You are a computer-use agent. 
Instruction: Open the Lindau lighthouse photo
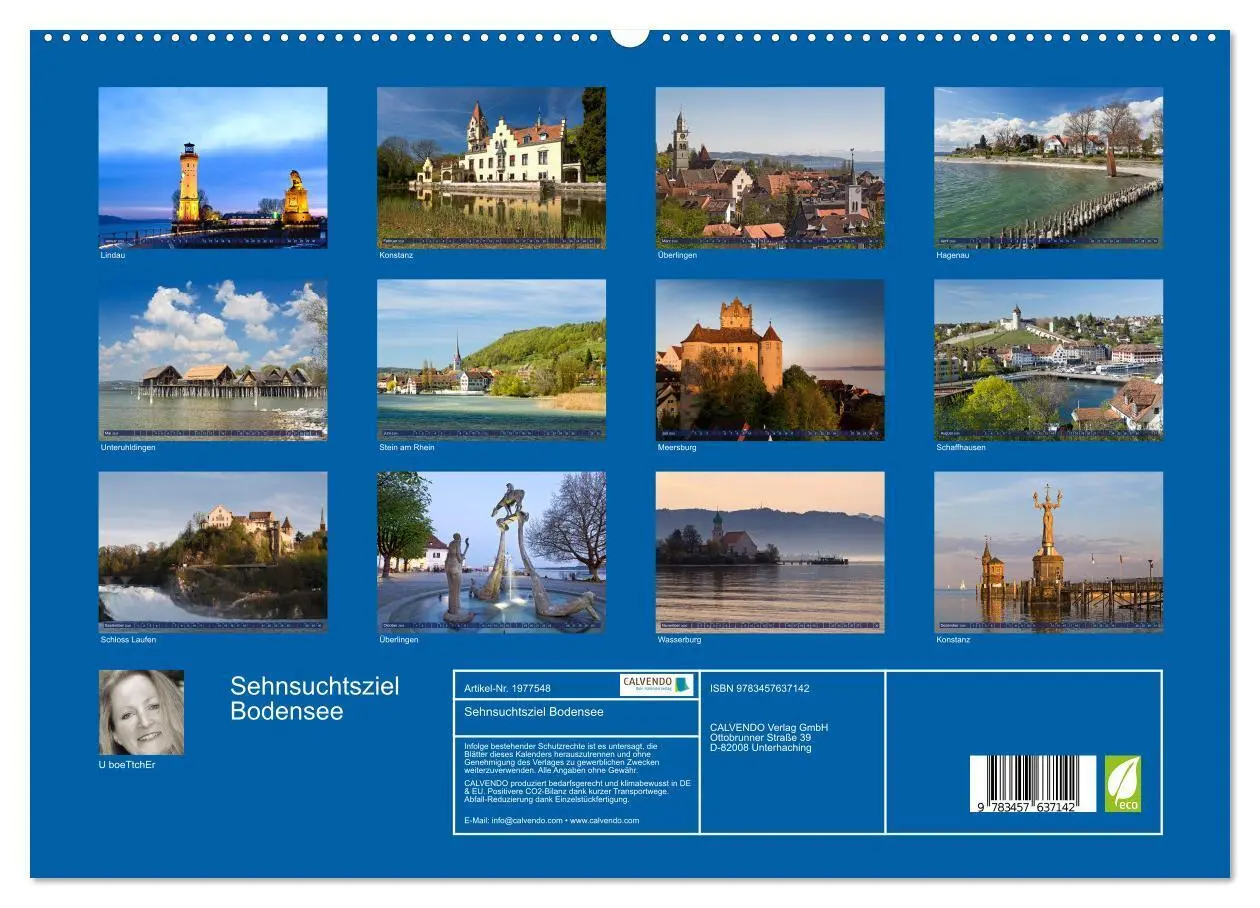click(x=213, y=167)
